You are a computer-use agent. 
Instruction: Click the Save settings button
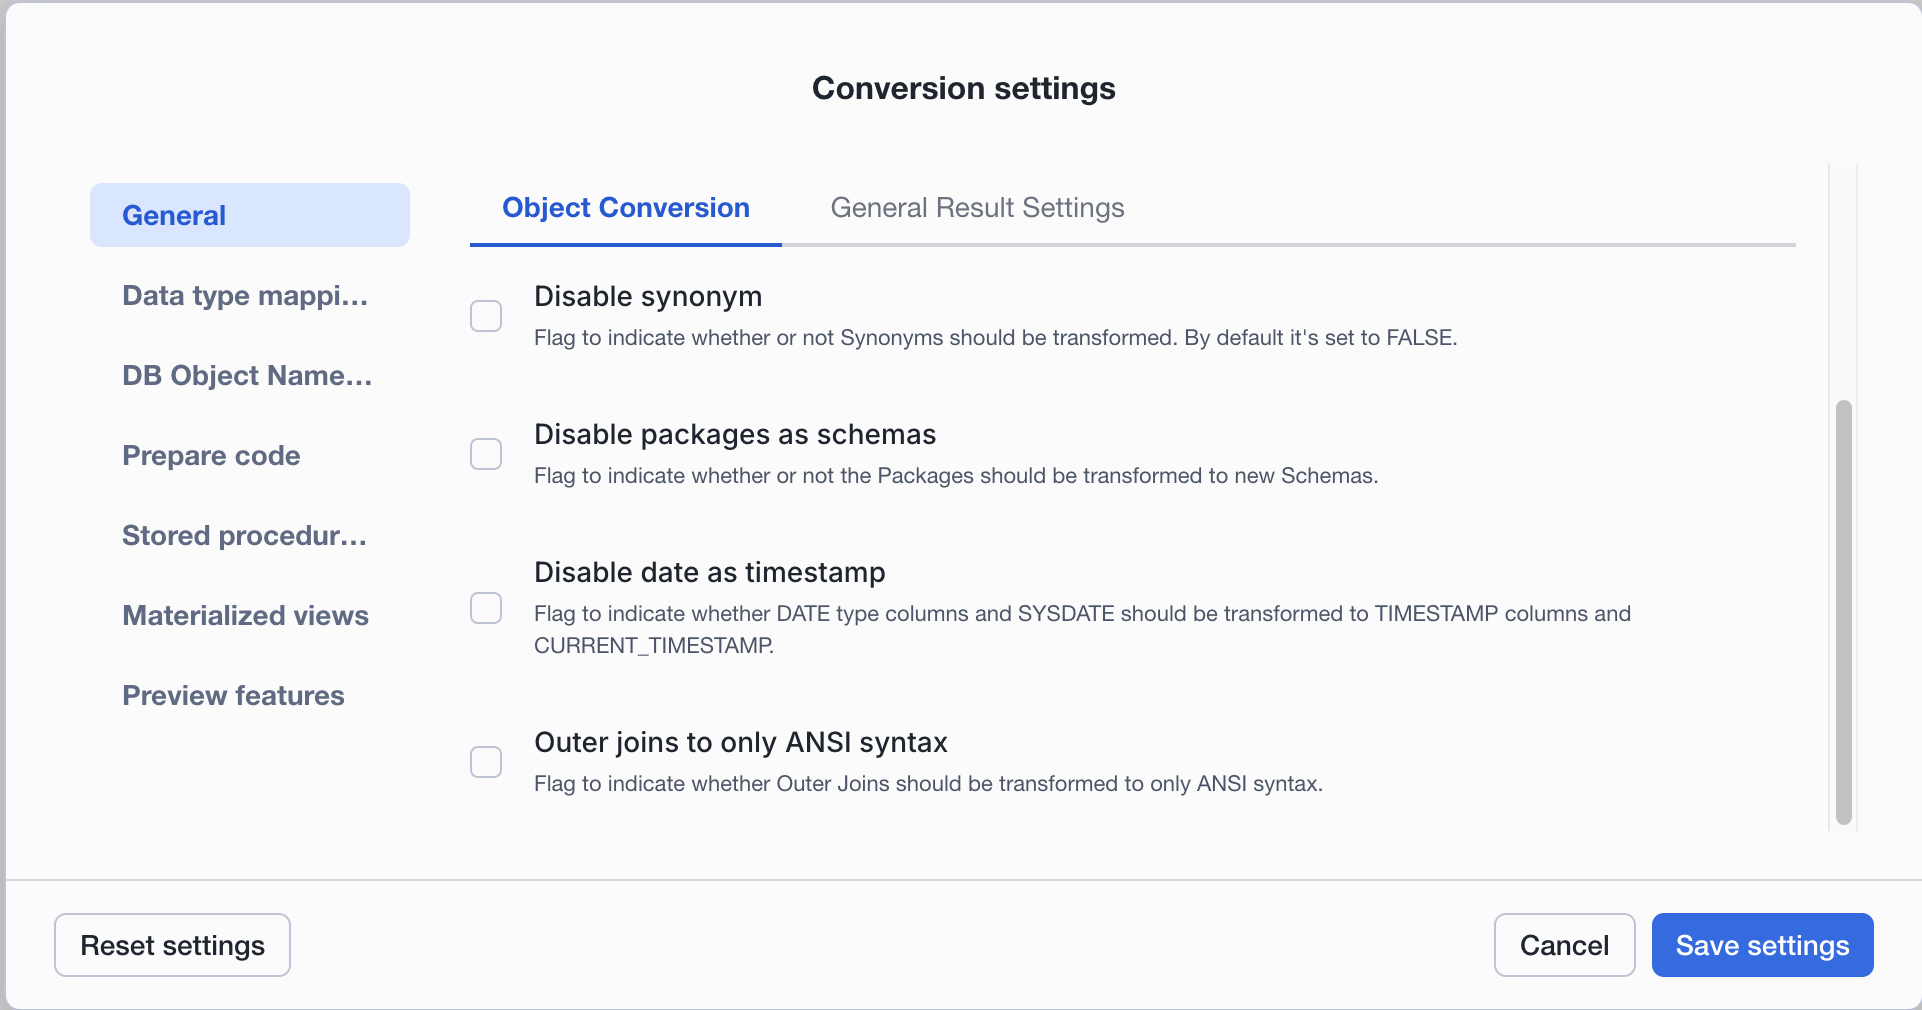pos(1762,945)
